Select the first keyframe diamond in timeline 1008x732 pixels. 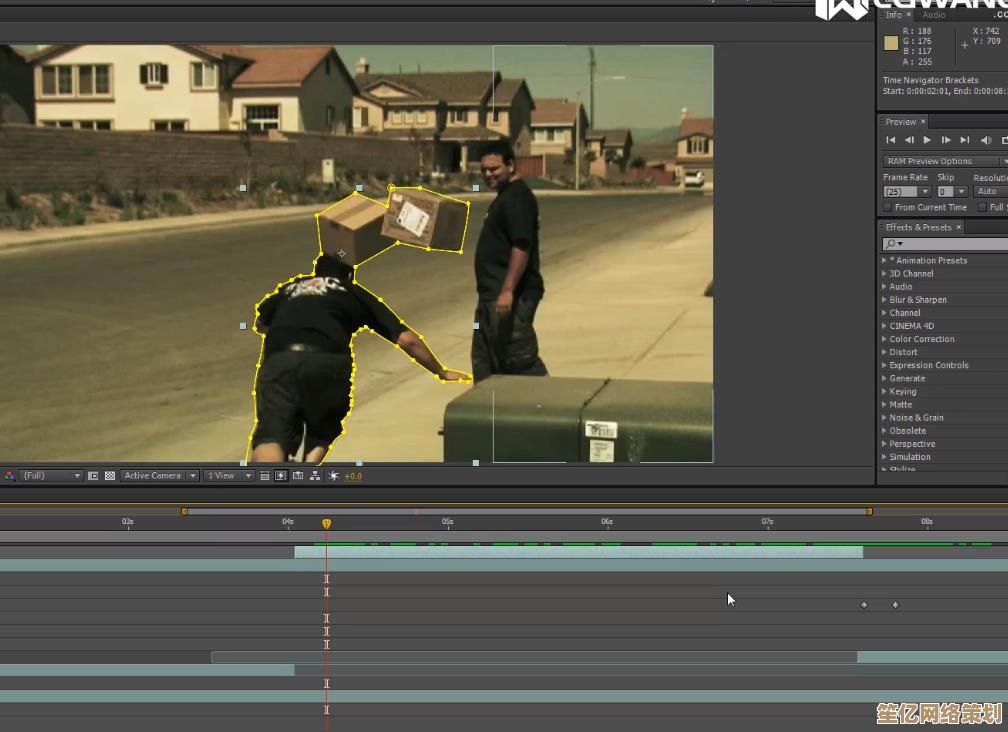pos(864,605)
